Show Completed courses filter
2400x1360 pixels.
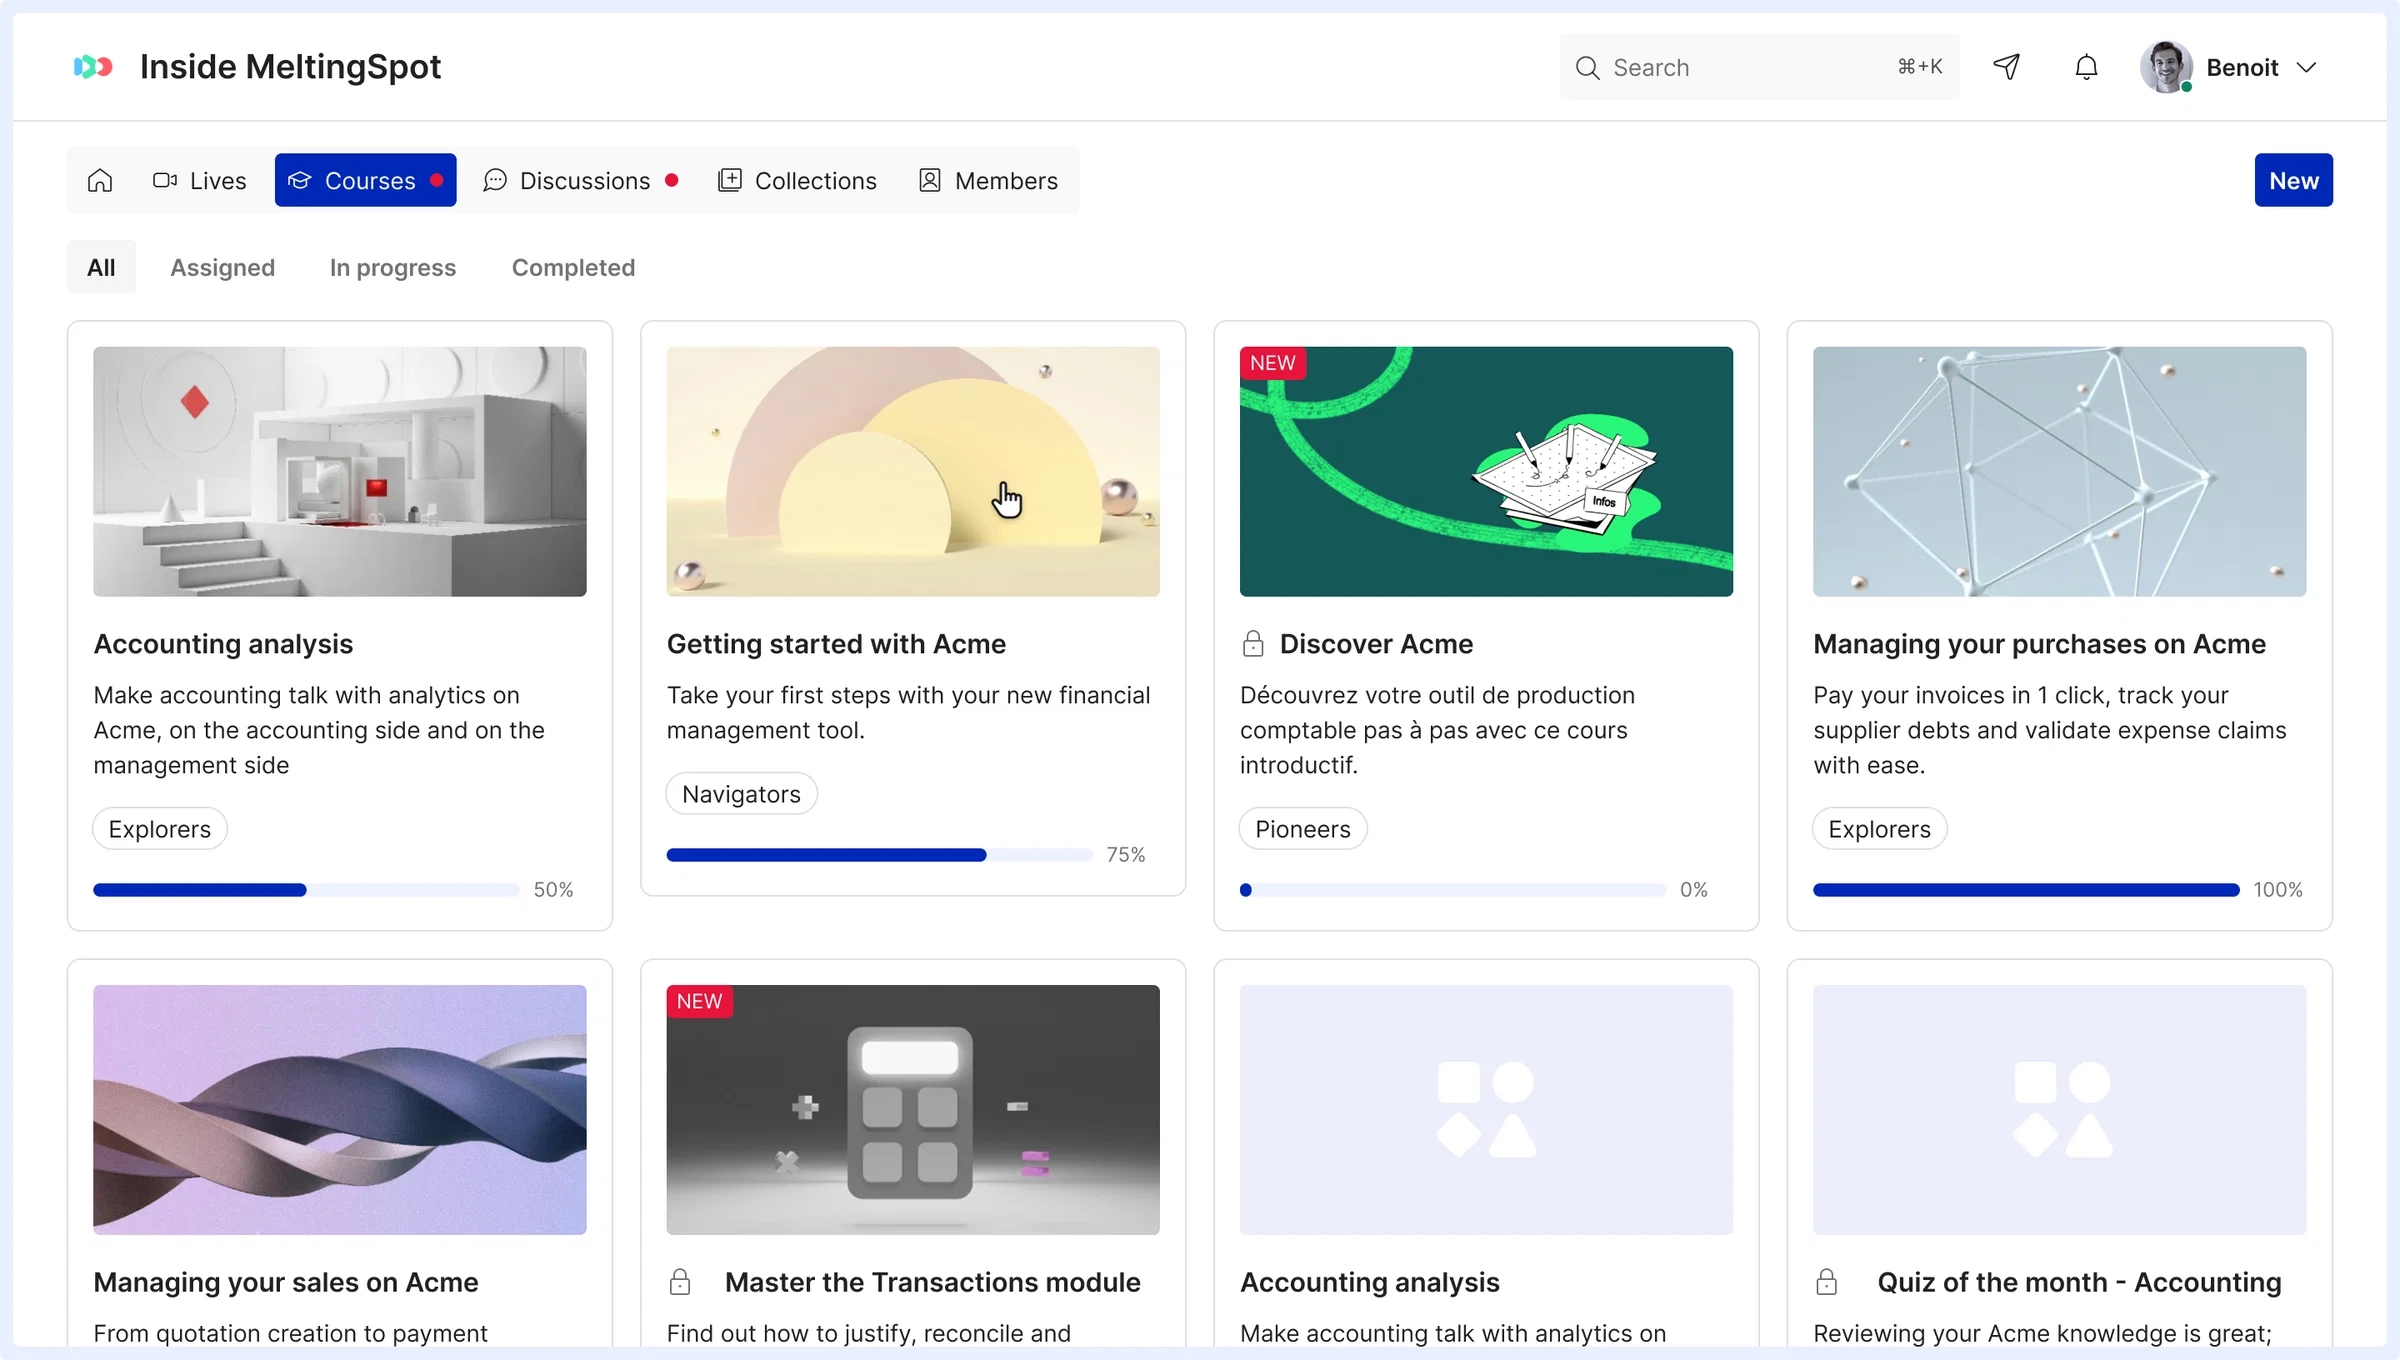pyautogui.click(x=573, y=267)
